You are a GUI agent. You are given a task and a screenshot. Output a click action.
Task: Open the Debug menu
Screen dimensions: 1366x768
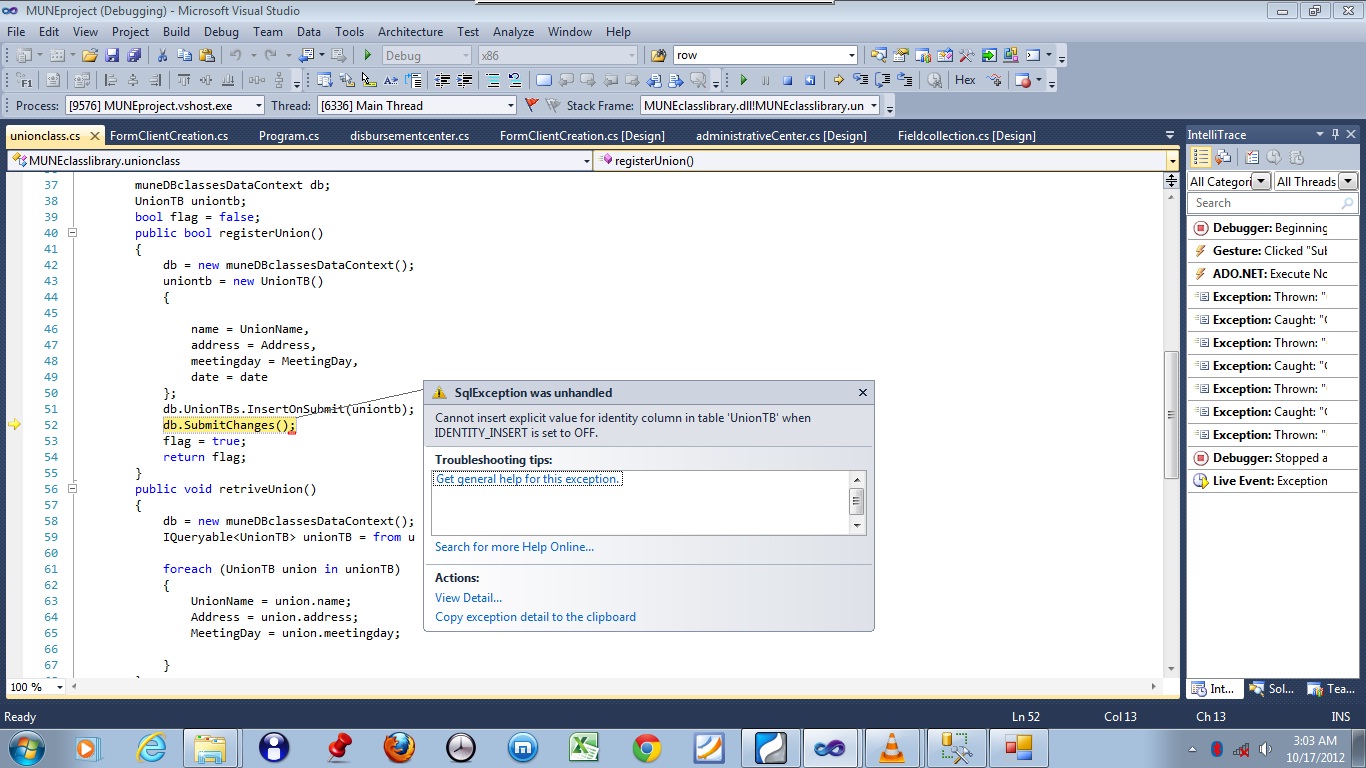tap(221, 32)
